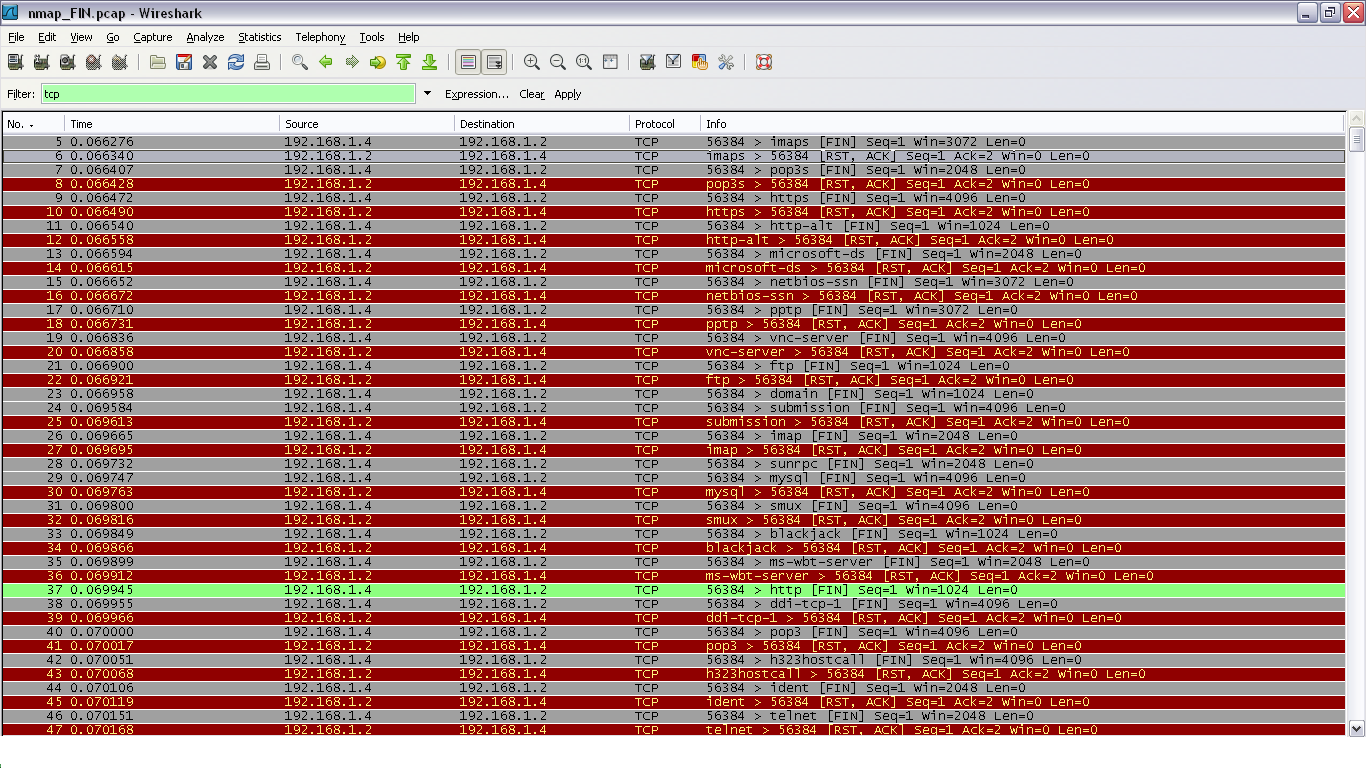Find a packet magnifier icon
The height and width of the screenshot is (768, 1366).
[300, 62]
